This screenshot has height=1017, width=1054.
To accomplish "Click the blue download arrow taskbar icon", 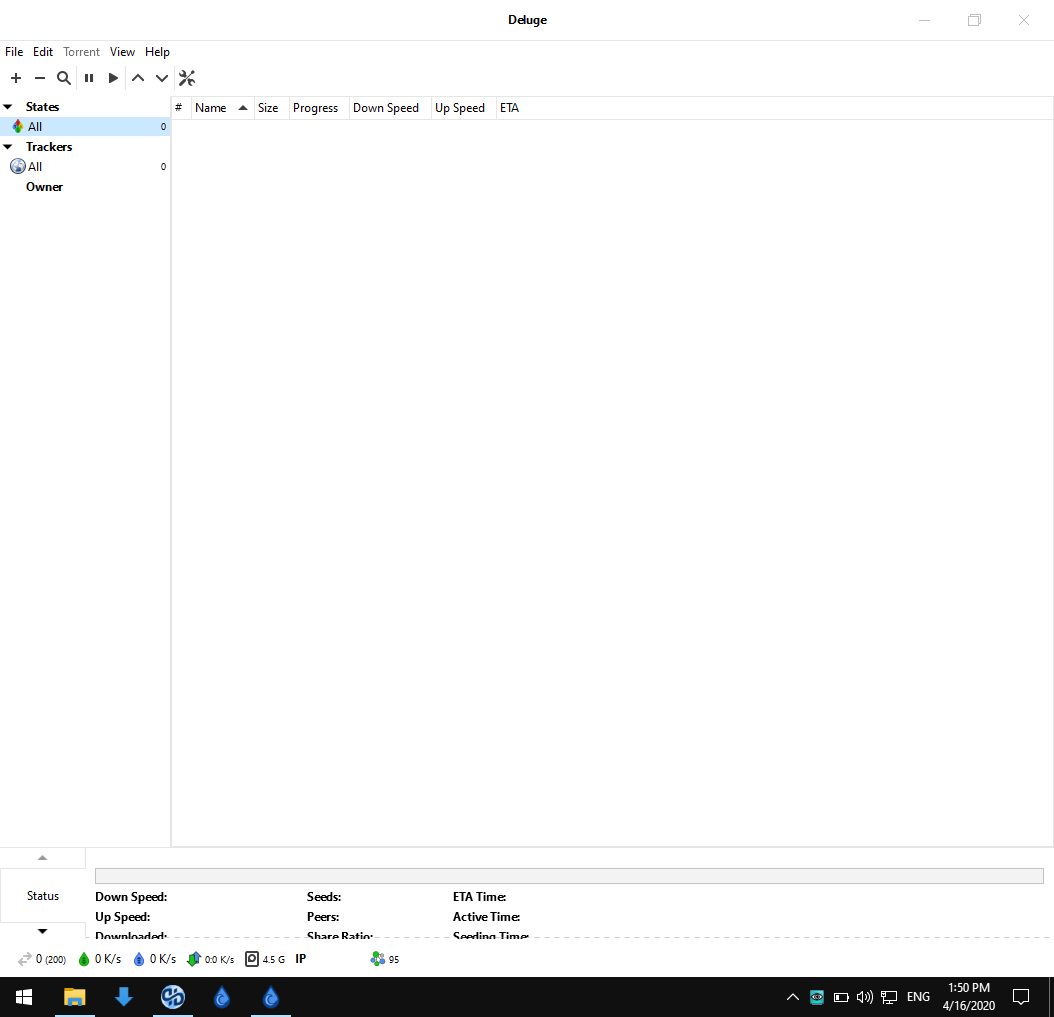I will point(124,997).
